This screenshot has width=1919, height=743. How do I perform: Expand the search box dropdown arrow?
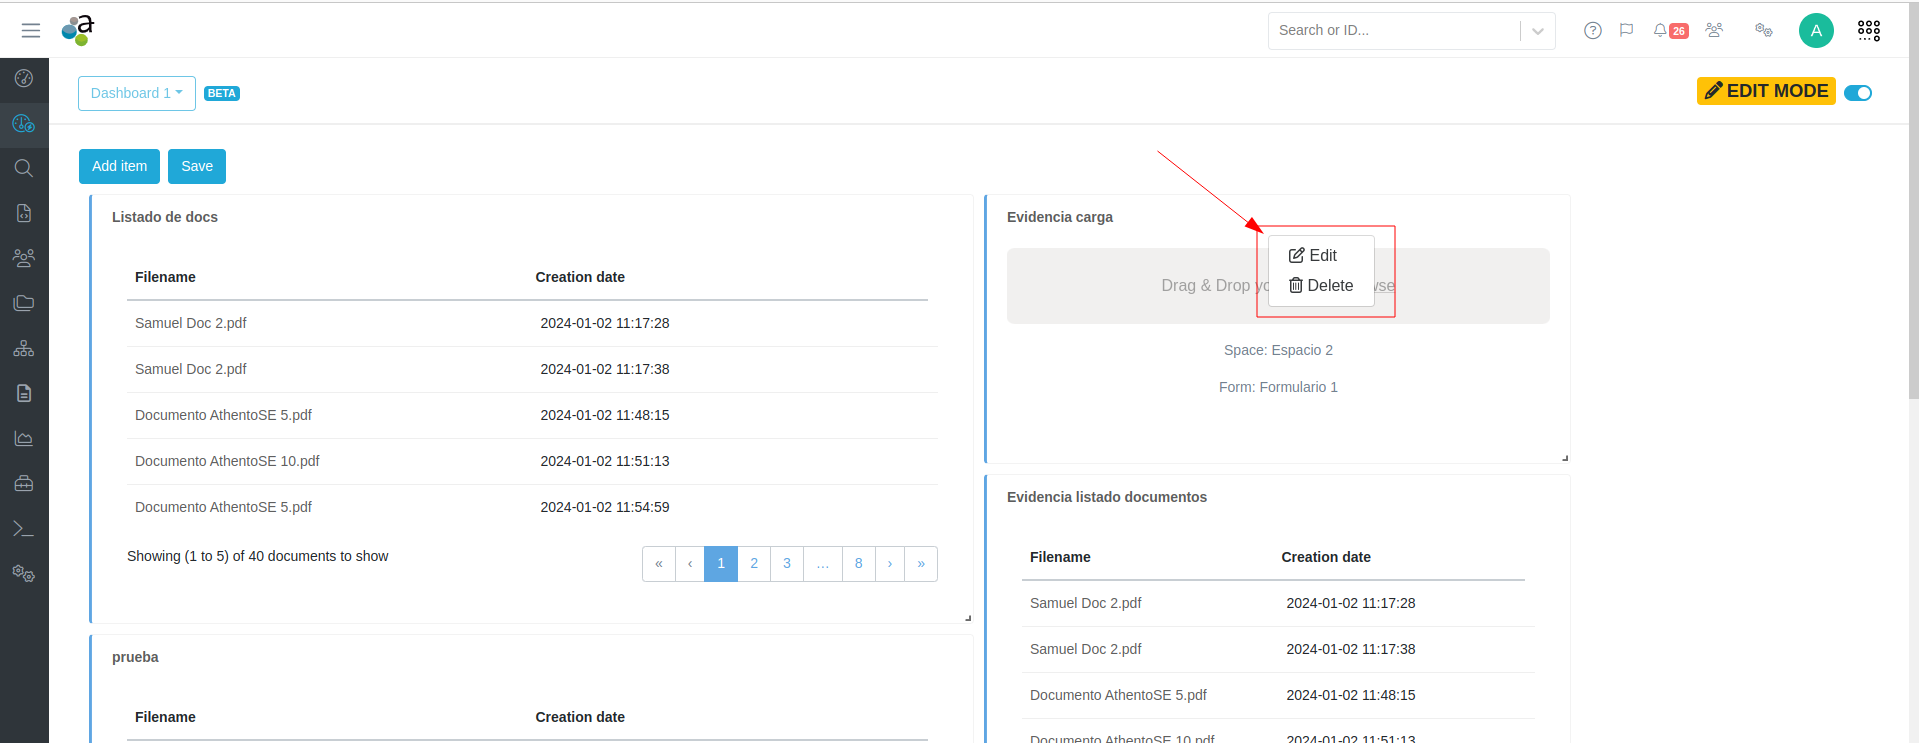click(x=1537, y=31)
